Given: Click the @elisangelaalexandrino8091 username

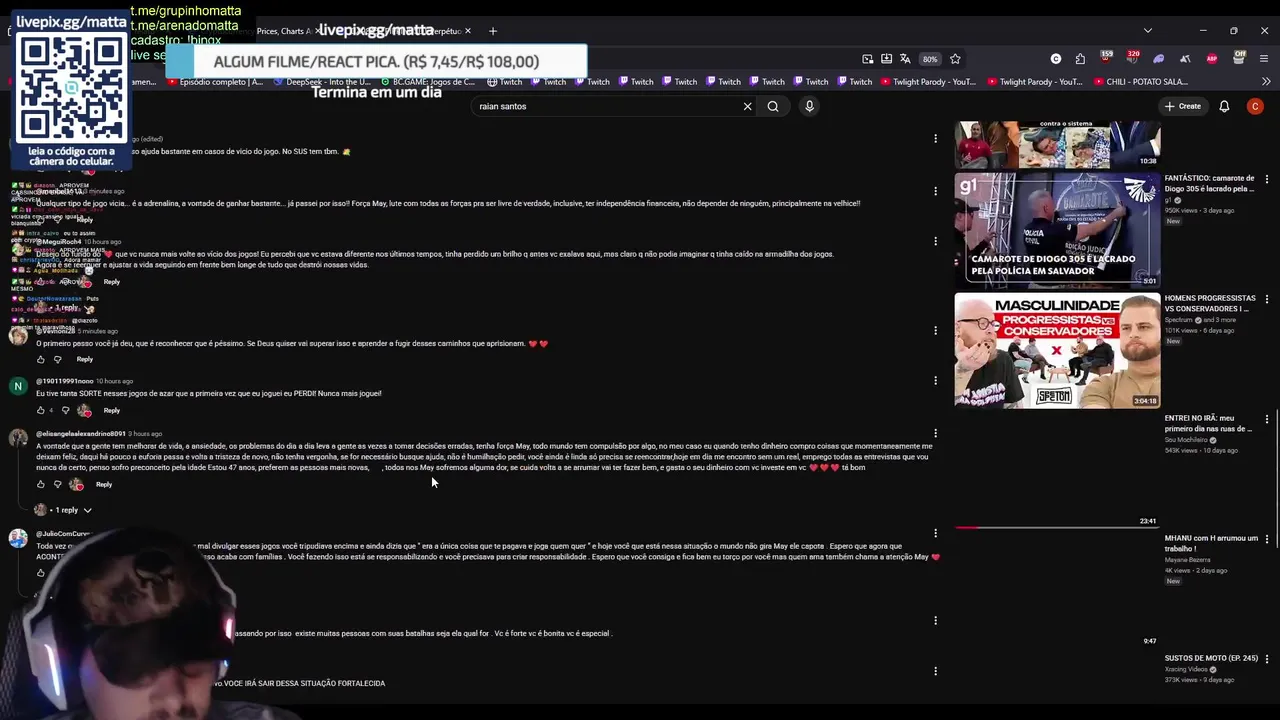Looking at the screenshot, I should click(81, 434).
